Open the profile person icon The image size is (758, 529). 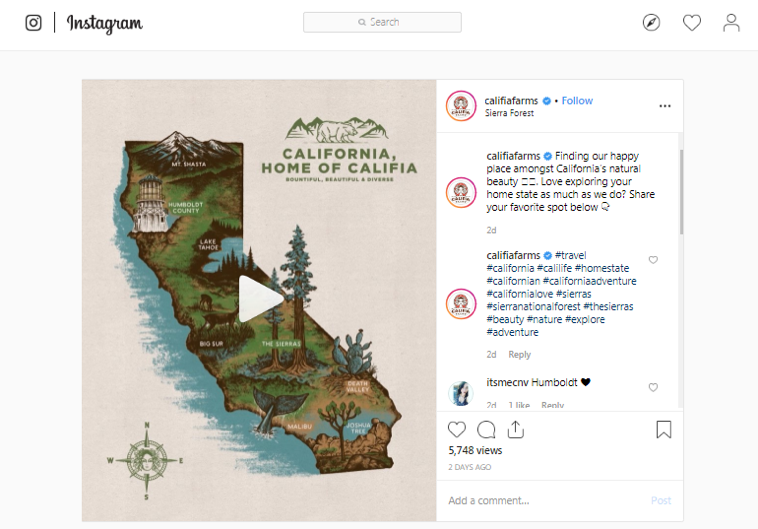[731, 23]
